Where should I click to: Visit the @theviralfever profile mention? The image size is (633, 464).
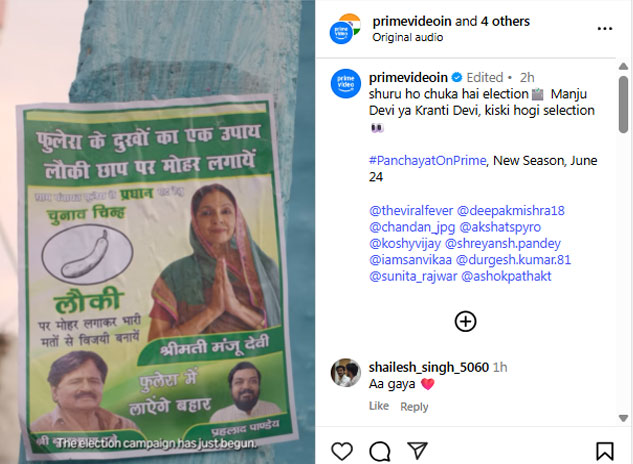(411, 210)
